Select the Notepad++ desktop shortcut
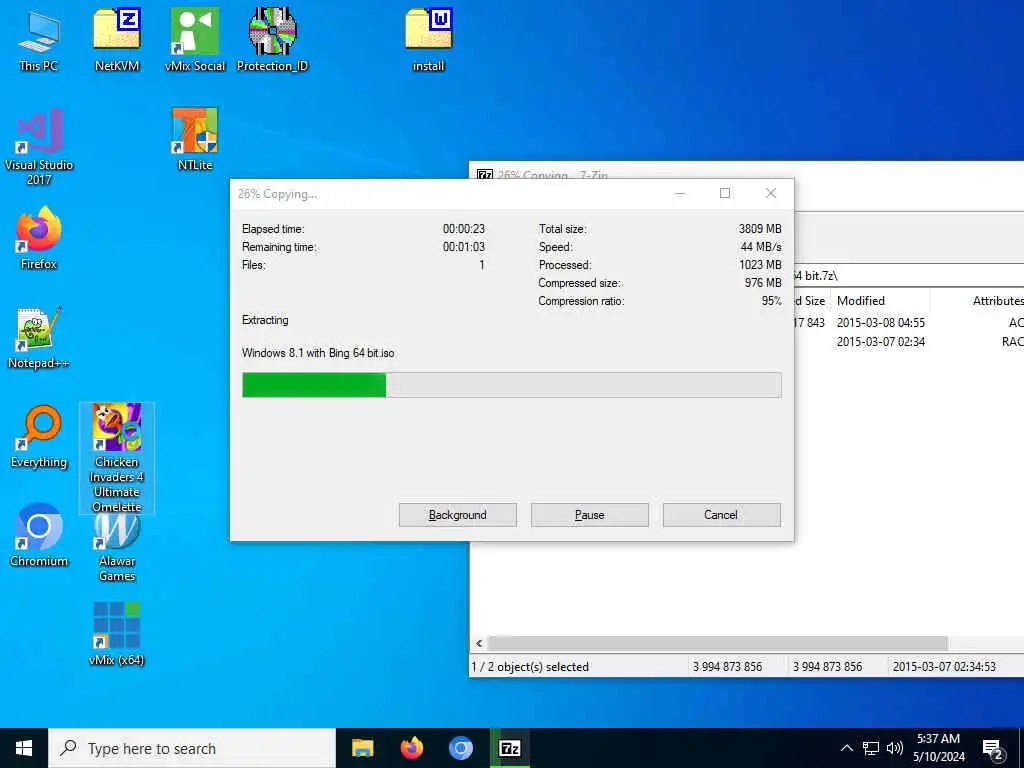The height and width of the screenshot is (768, 1024). click(x=39, y=338)
